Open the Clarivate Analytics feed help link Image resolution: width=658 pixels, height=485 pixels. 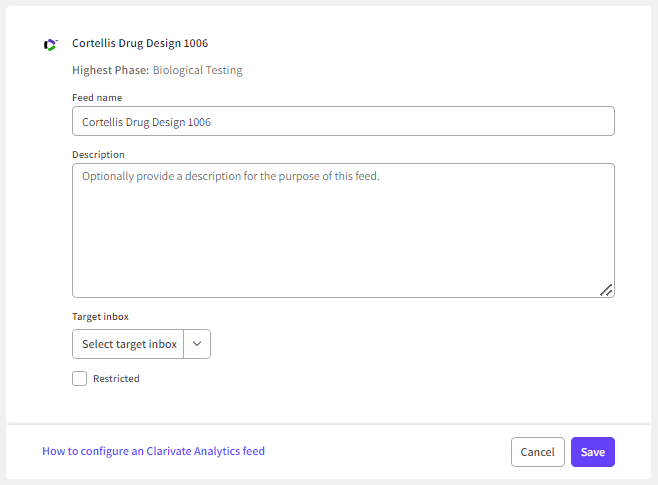click(x=154, y=451)
